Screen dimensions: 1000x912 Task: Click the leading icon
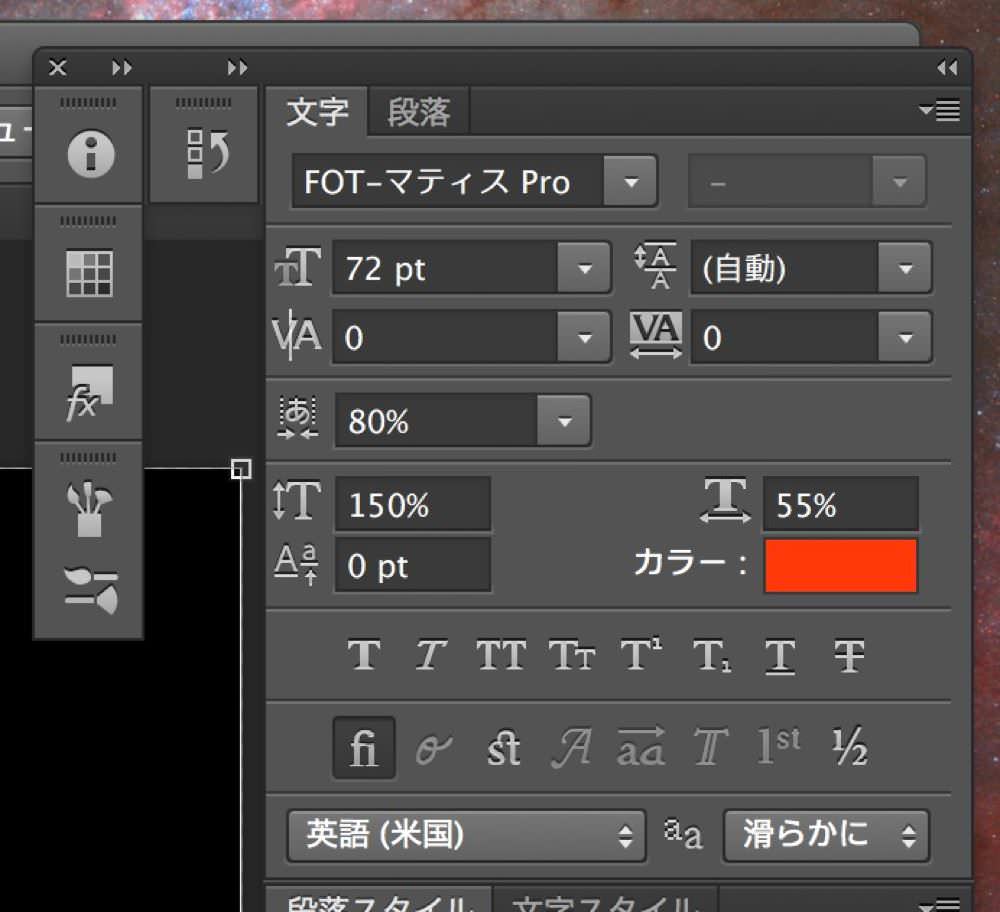coord(655,266)
